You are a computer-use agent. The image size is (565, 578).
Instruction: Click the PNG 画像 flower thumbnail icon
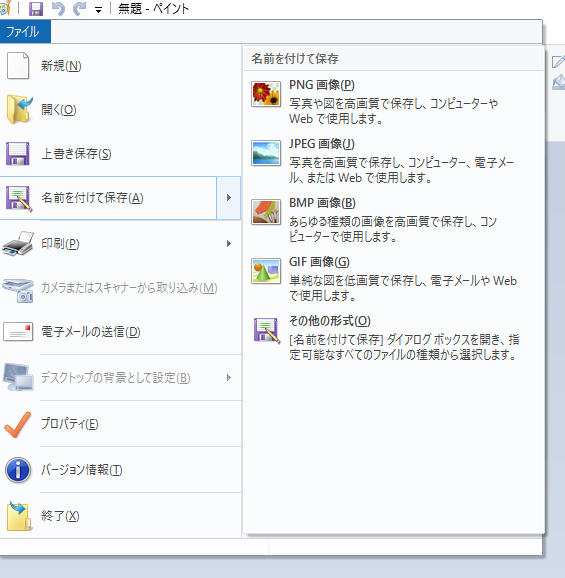coord(266,94)
